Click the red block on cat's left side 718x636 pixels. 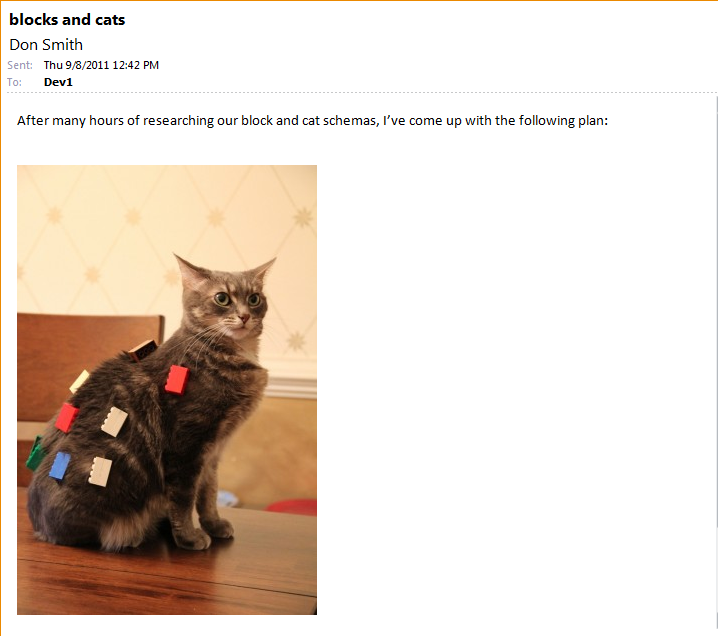67,418
